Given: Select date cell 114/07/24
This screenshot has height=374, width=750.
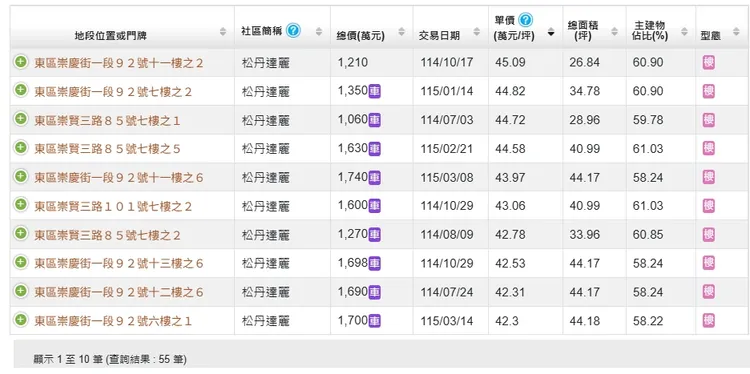Looking at the screenshot, I should [x=447, y=292].
